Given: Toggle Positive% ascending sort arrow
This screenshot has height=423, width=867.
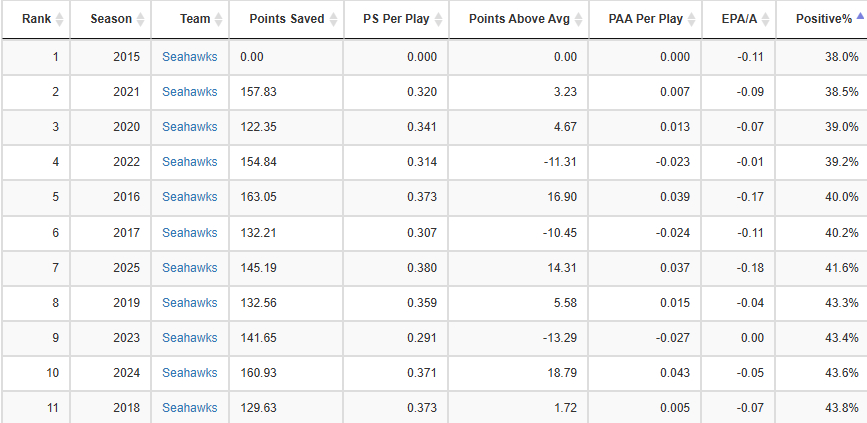Looking at the screenshot, I should tap(859, 19).
